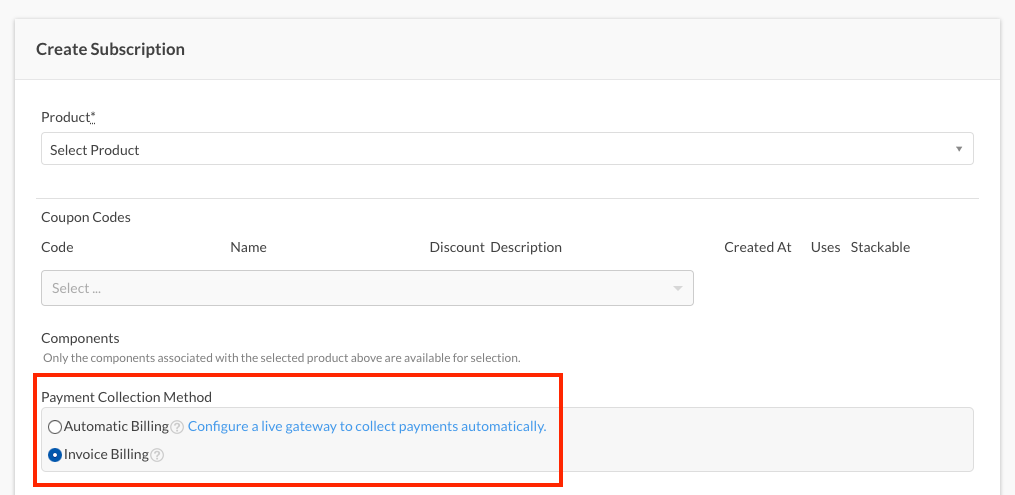
Task: Select the Automatic Billing radio button
Action: click(x=55, y=427)
